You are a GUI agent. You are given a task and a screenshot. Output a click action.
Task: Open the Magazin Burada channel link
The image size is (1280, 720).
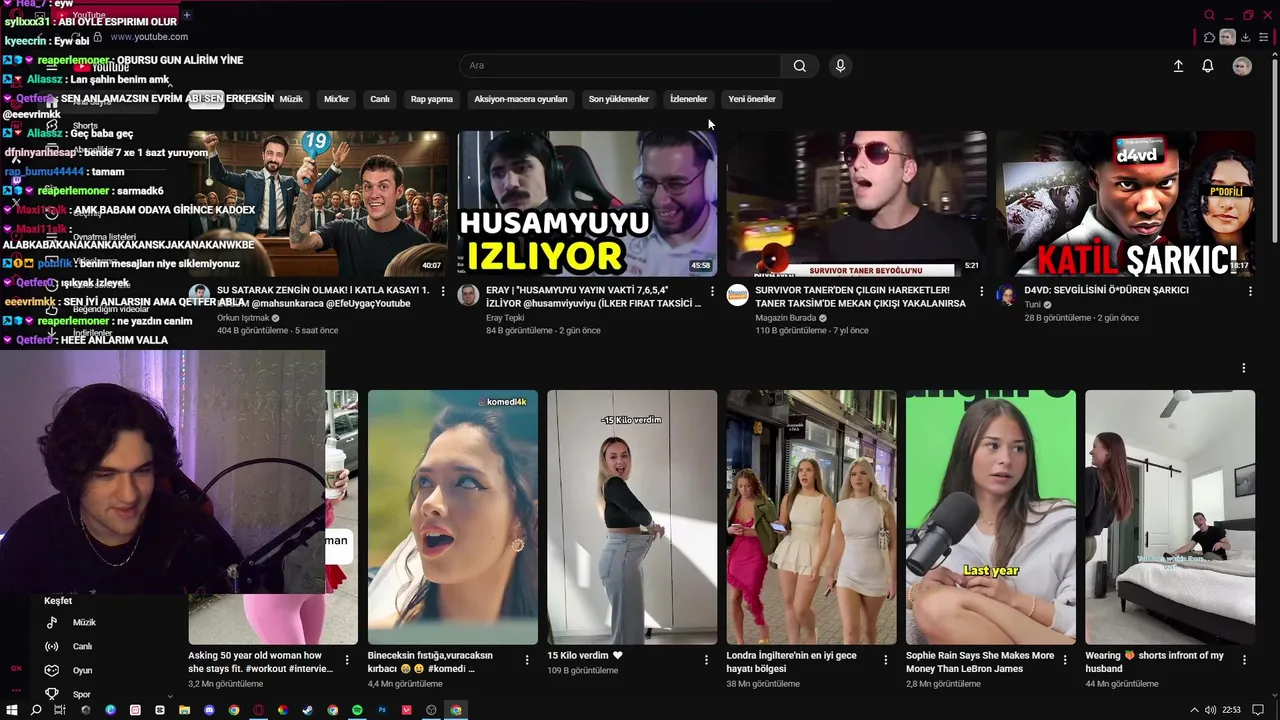tap(785, 318)
